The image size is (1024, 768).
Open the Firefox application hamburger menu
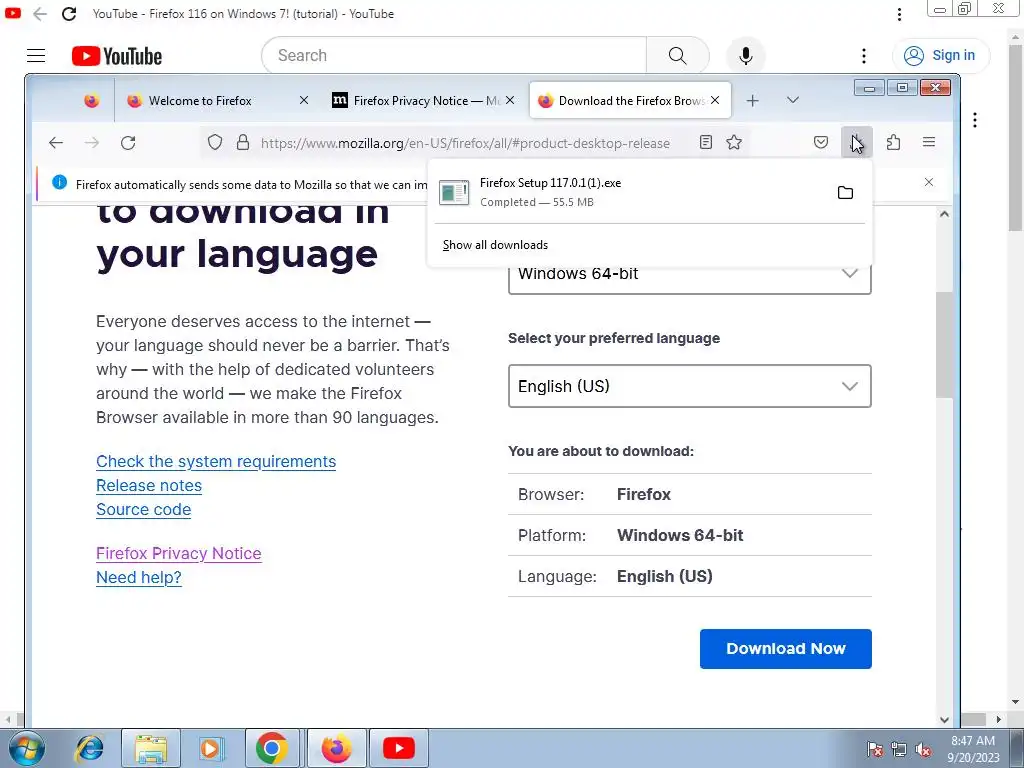tap(929, 142)
